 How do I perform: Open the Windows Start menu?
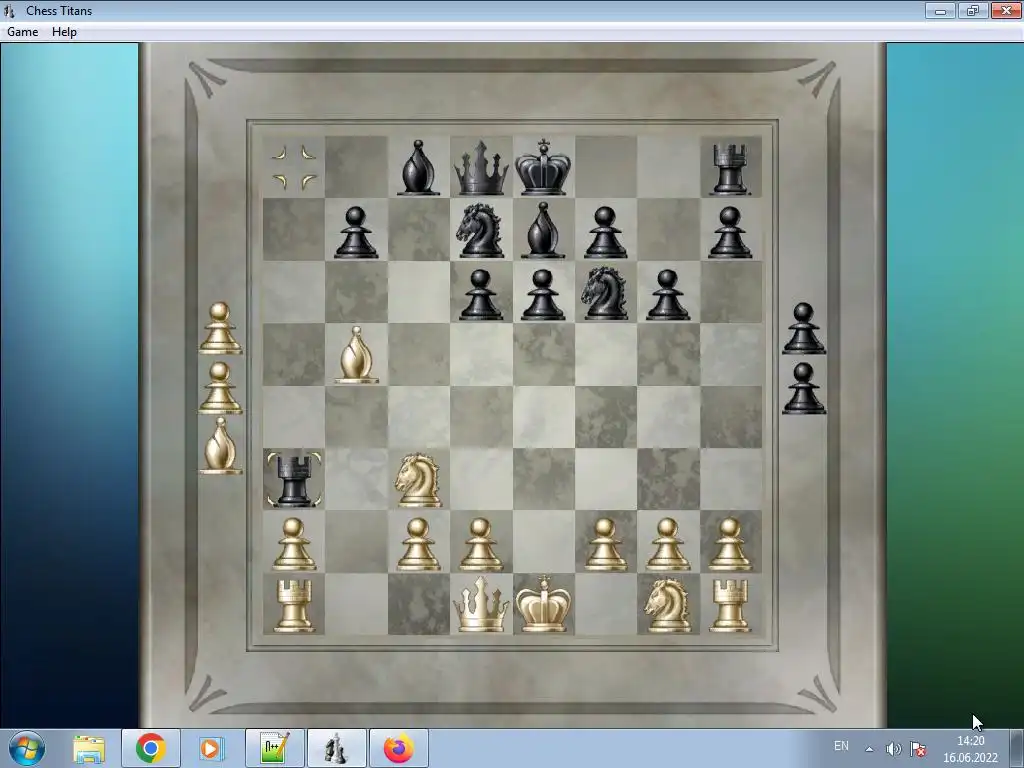click(x=27, y=749)
